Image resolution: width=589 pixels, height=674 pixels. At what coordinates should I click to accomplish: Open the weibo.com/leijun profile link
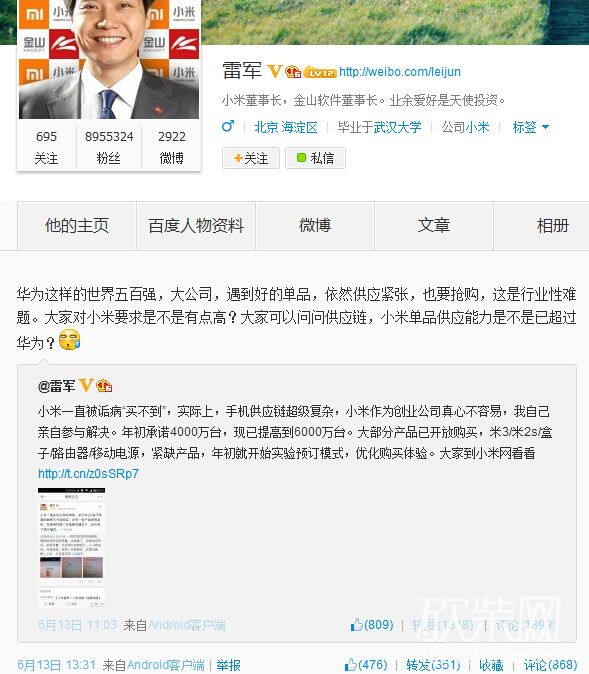click(x=400, y=71)
